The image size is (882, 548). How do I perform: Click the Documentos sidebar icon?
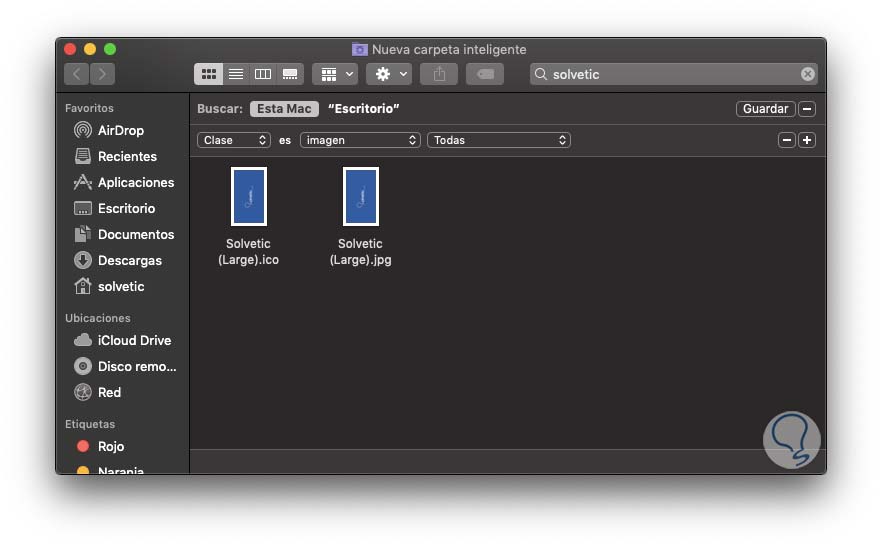[83, 234]
